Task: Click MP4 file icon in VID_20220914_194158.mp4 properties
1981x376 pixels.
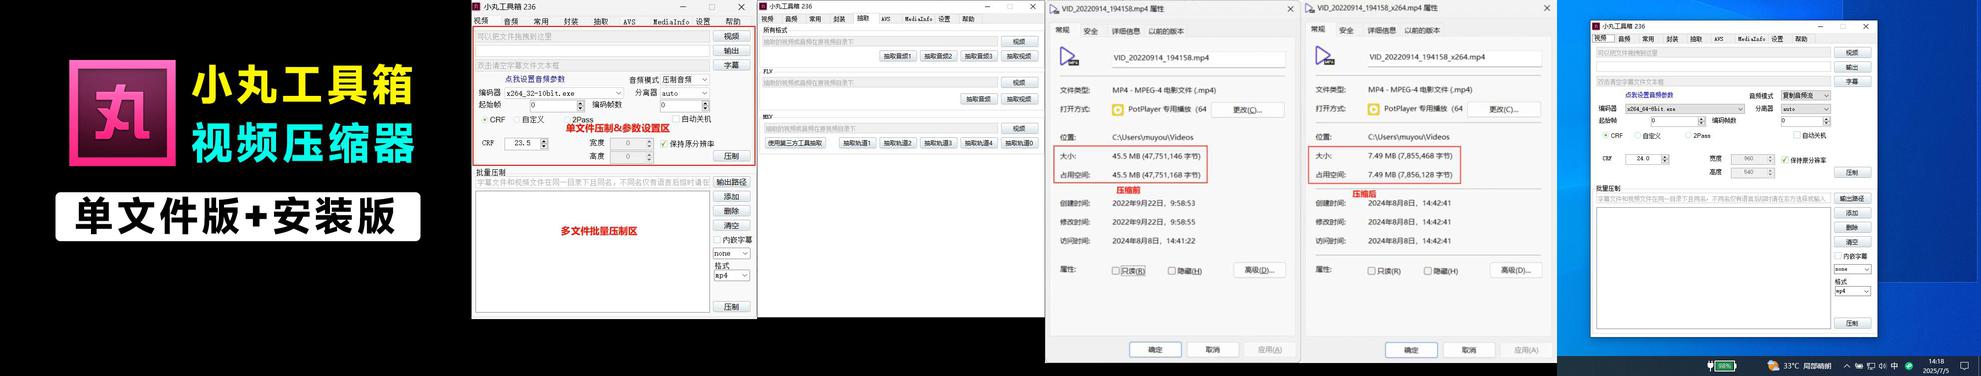Action: 1069,57
